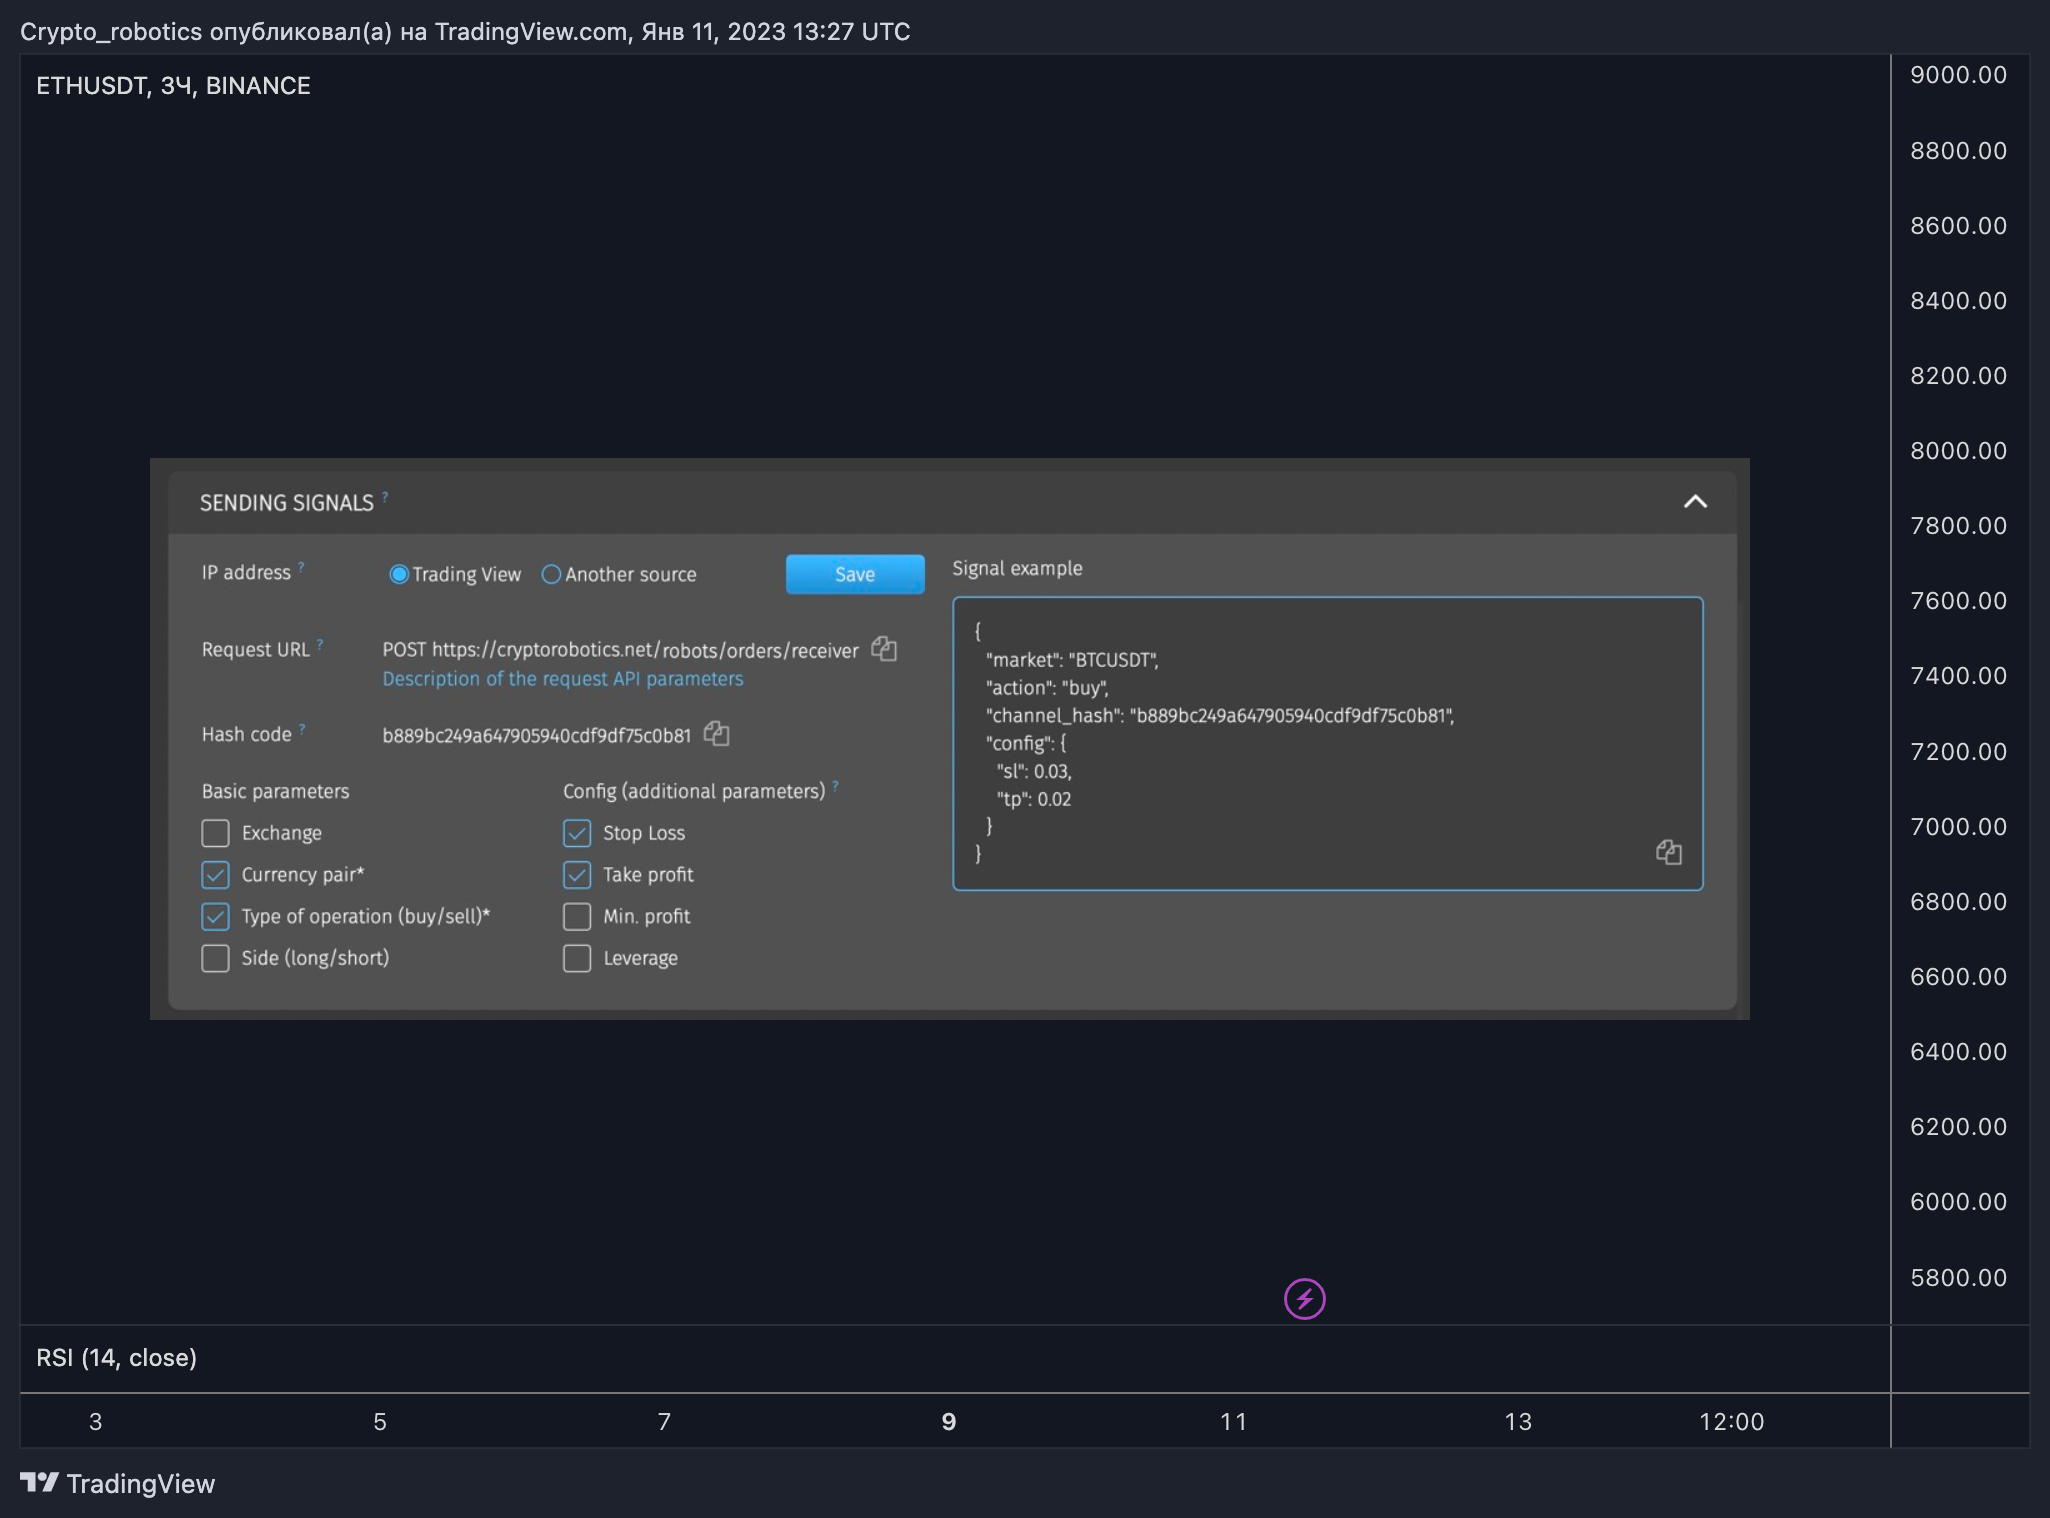Viewport: 2050px width, 1518px height.
Task: Click the POST cryptorobotics.net receiver URL text
Action: pyautogui.click(x=620, y=650)
